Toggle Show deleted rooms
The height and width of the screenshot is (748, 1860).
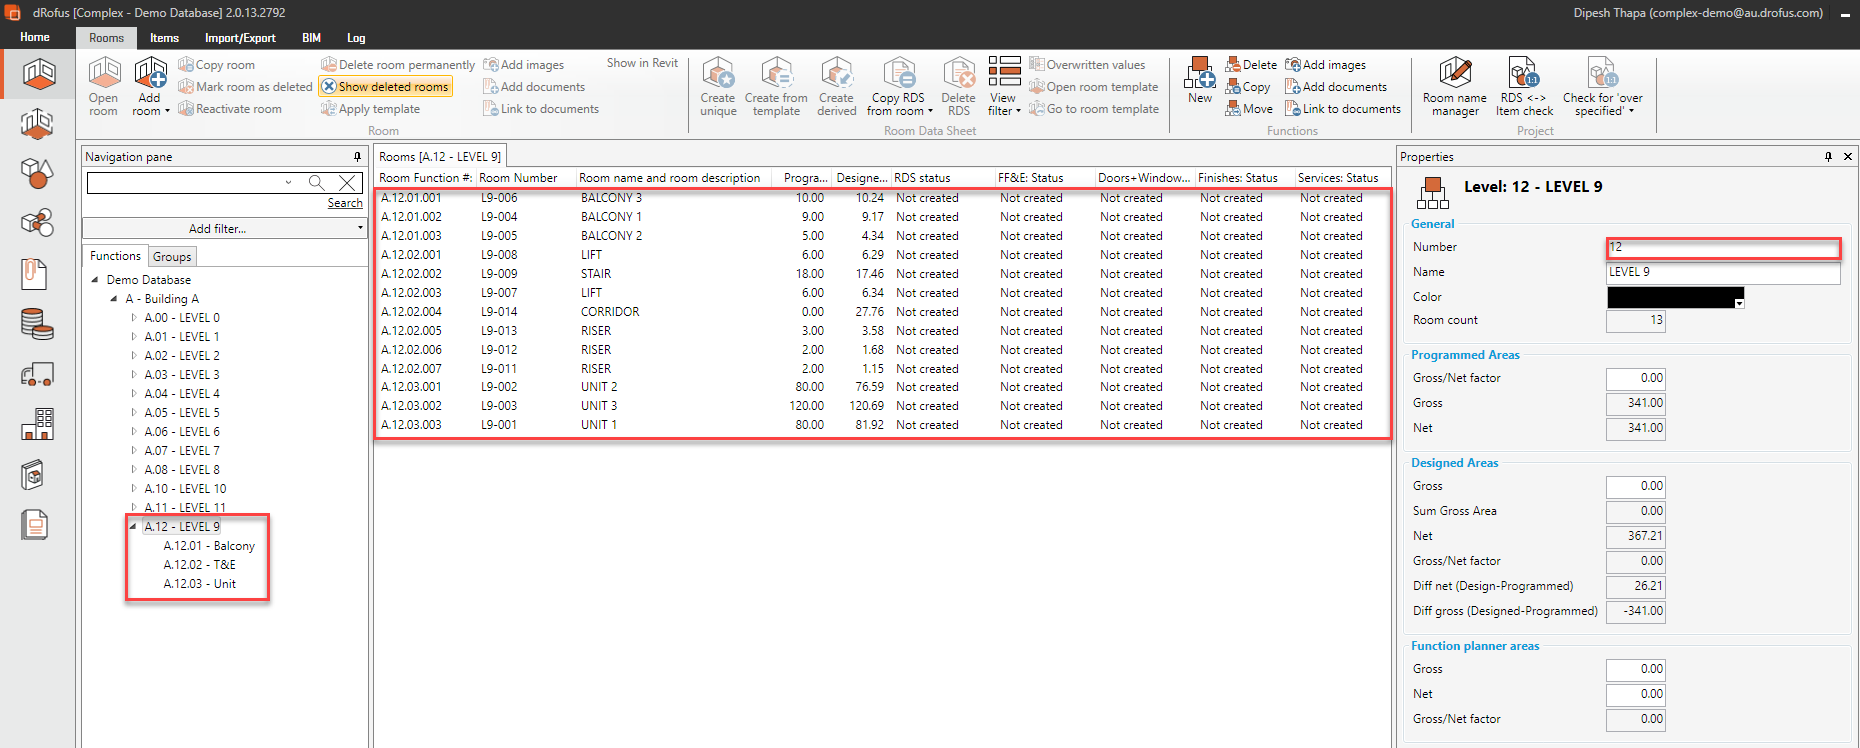click(x=385, y=87)
